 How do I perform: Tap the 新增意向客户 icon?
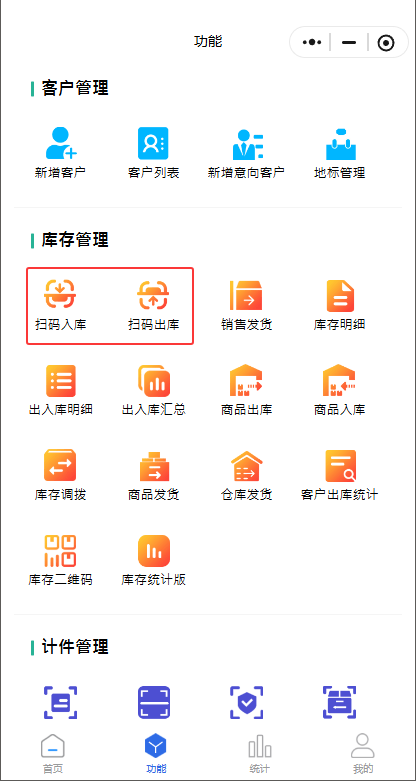247,144
